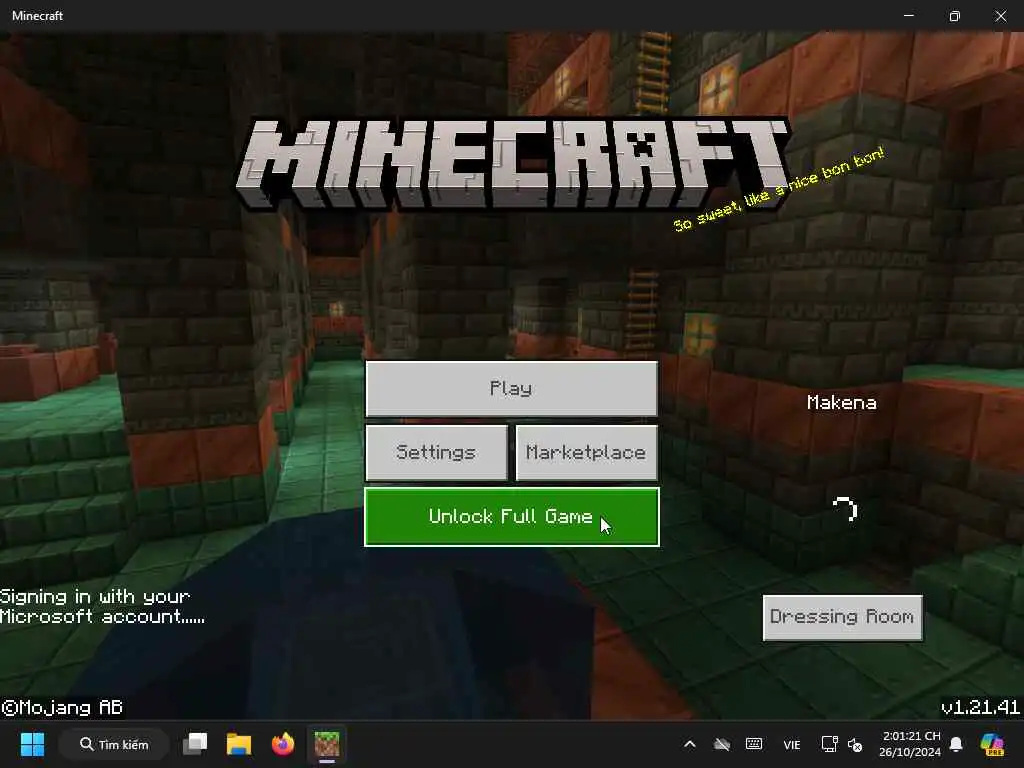The height and width of the screenshot is (768, 1024).
Task: Expand the hidden system tray icons
Action: coord(690,744)
